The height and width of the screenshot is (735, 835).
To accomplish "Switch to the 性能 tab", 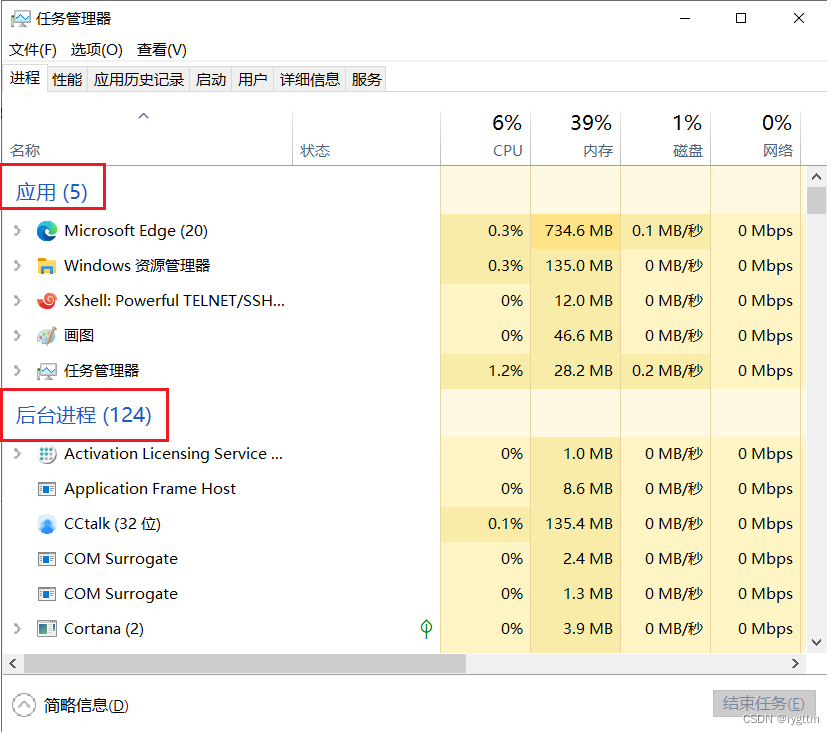I will pos(67,79).
